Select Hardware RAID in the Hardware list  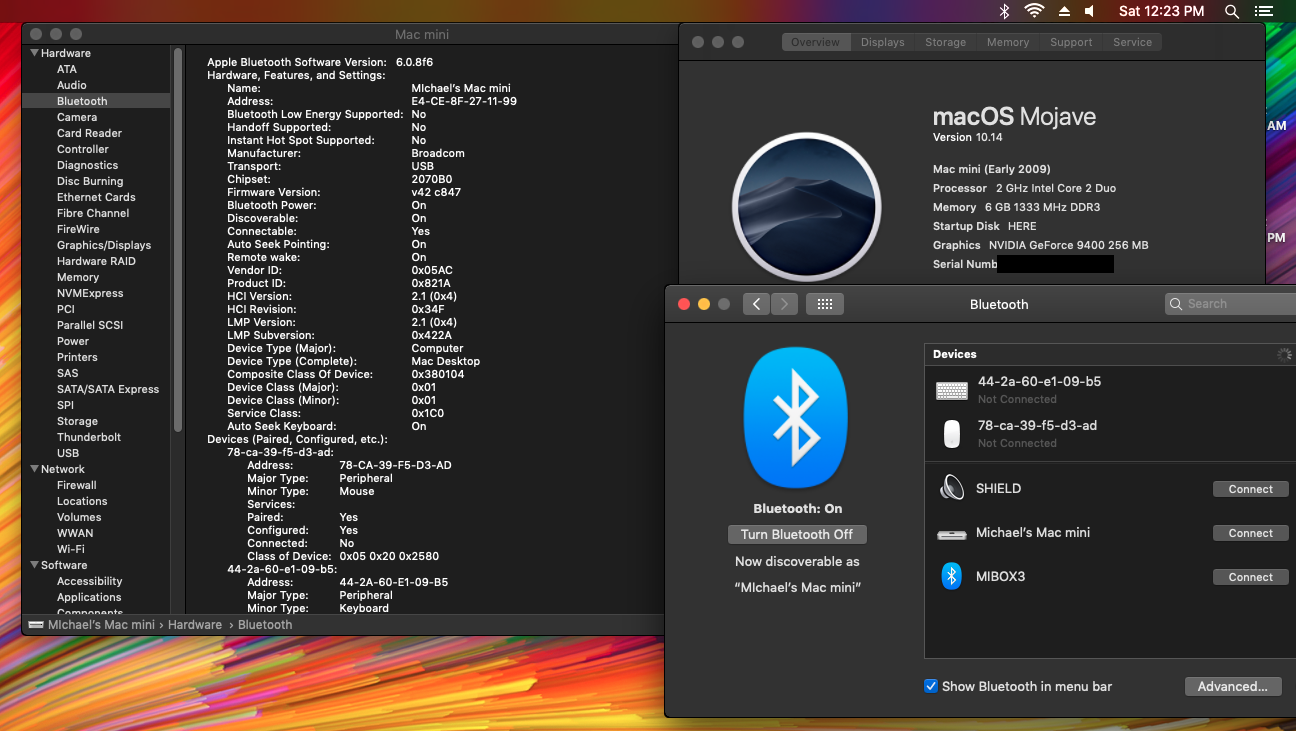click(96, 261)
